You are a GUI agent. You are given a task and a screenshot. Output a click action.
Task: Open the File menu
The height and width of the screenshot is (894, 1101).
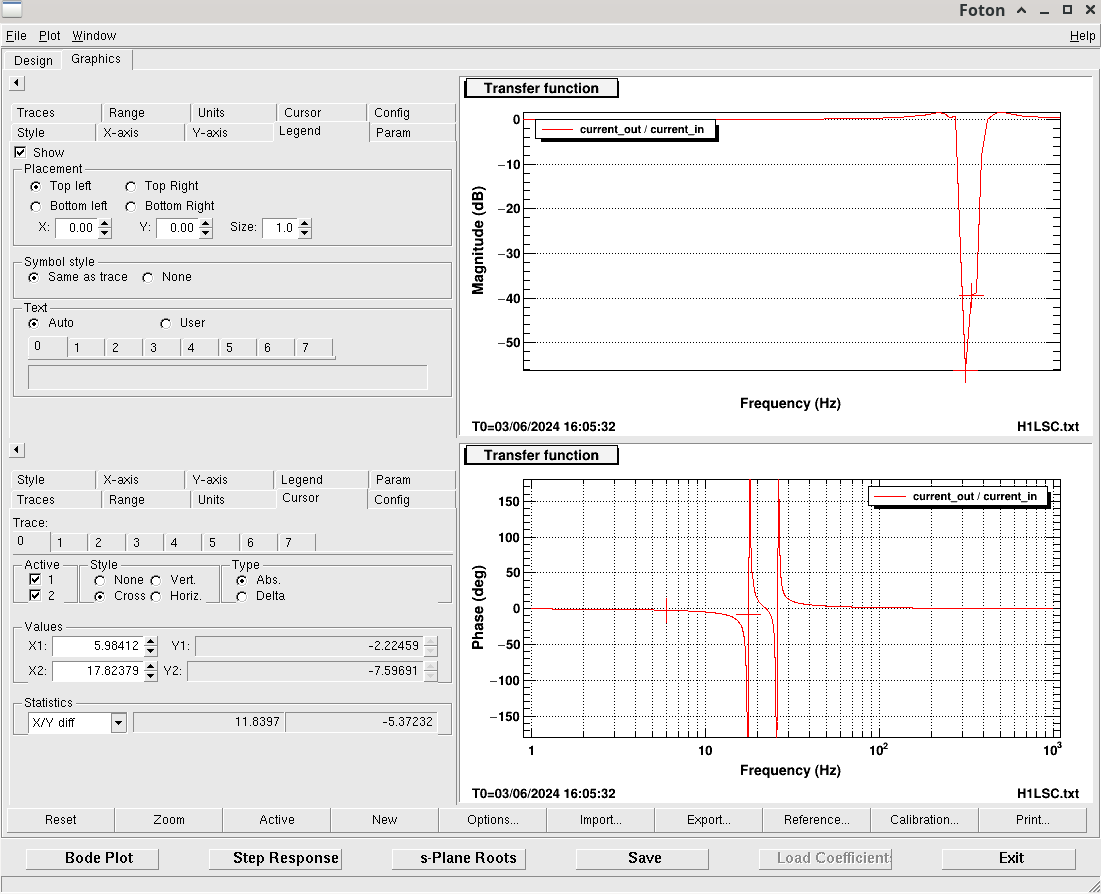(x=16, y=36)
